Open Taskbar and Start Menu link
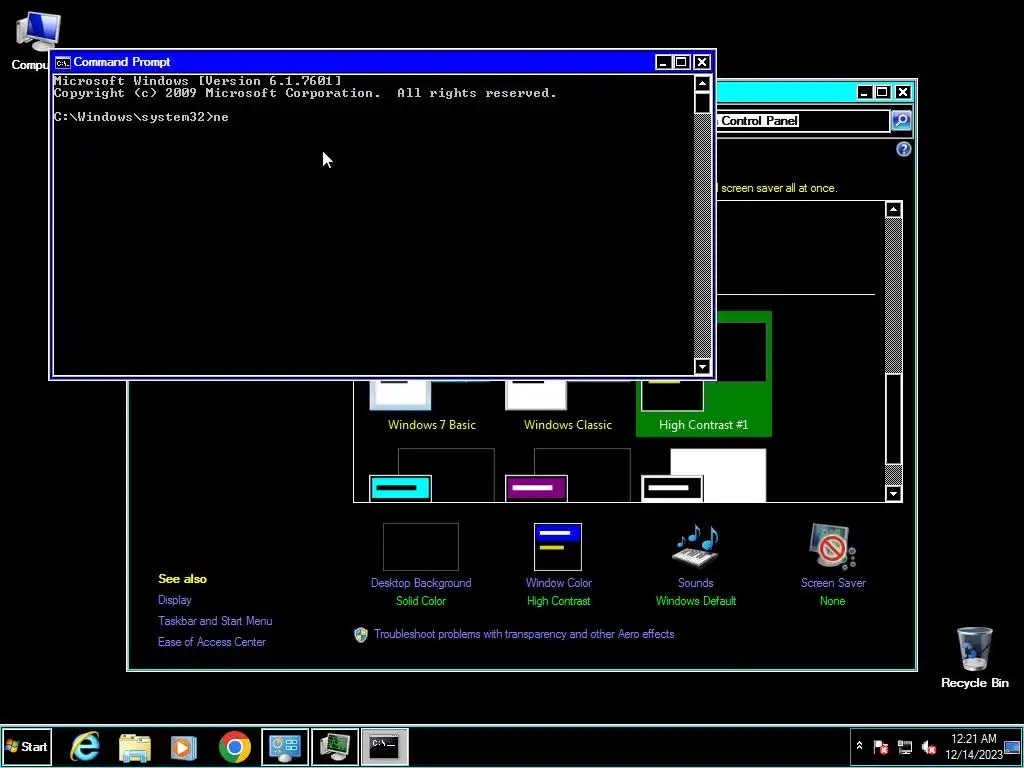 pyautogui.click(x=215, y=621)
